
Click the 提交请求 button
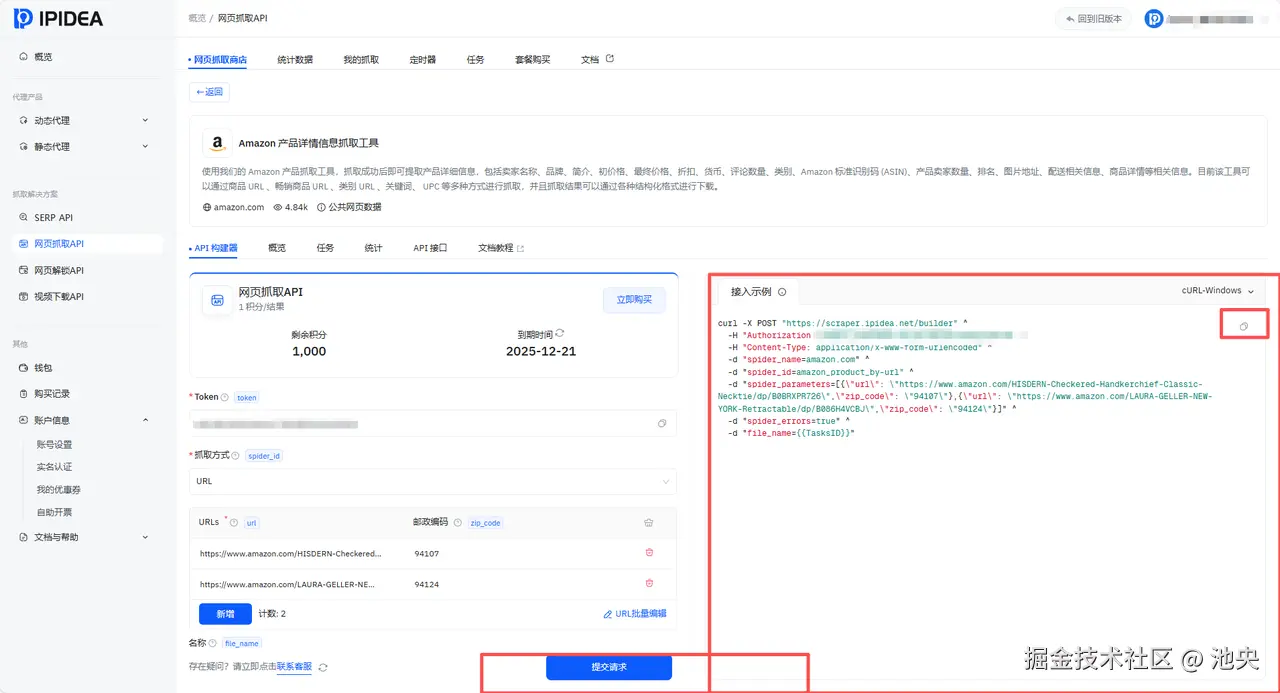click(609, 667)
